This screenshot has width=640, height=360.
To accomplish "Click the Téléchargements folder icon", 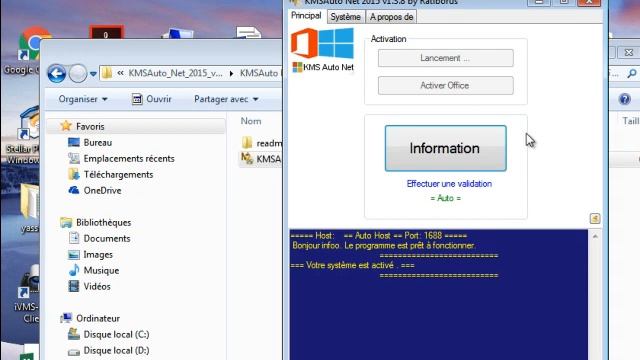I will [x=73, y=174].
